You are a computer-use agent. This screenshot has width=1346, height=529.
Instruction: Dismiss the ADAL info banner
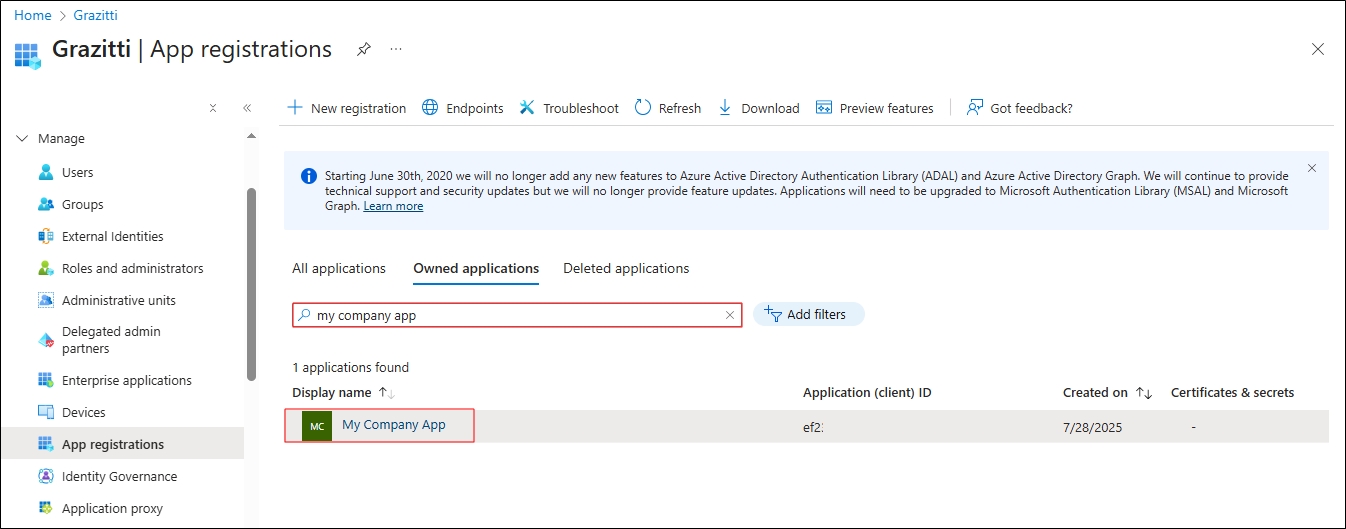pos(1312,168)
